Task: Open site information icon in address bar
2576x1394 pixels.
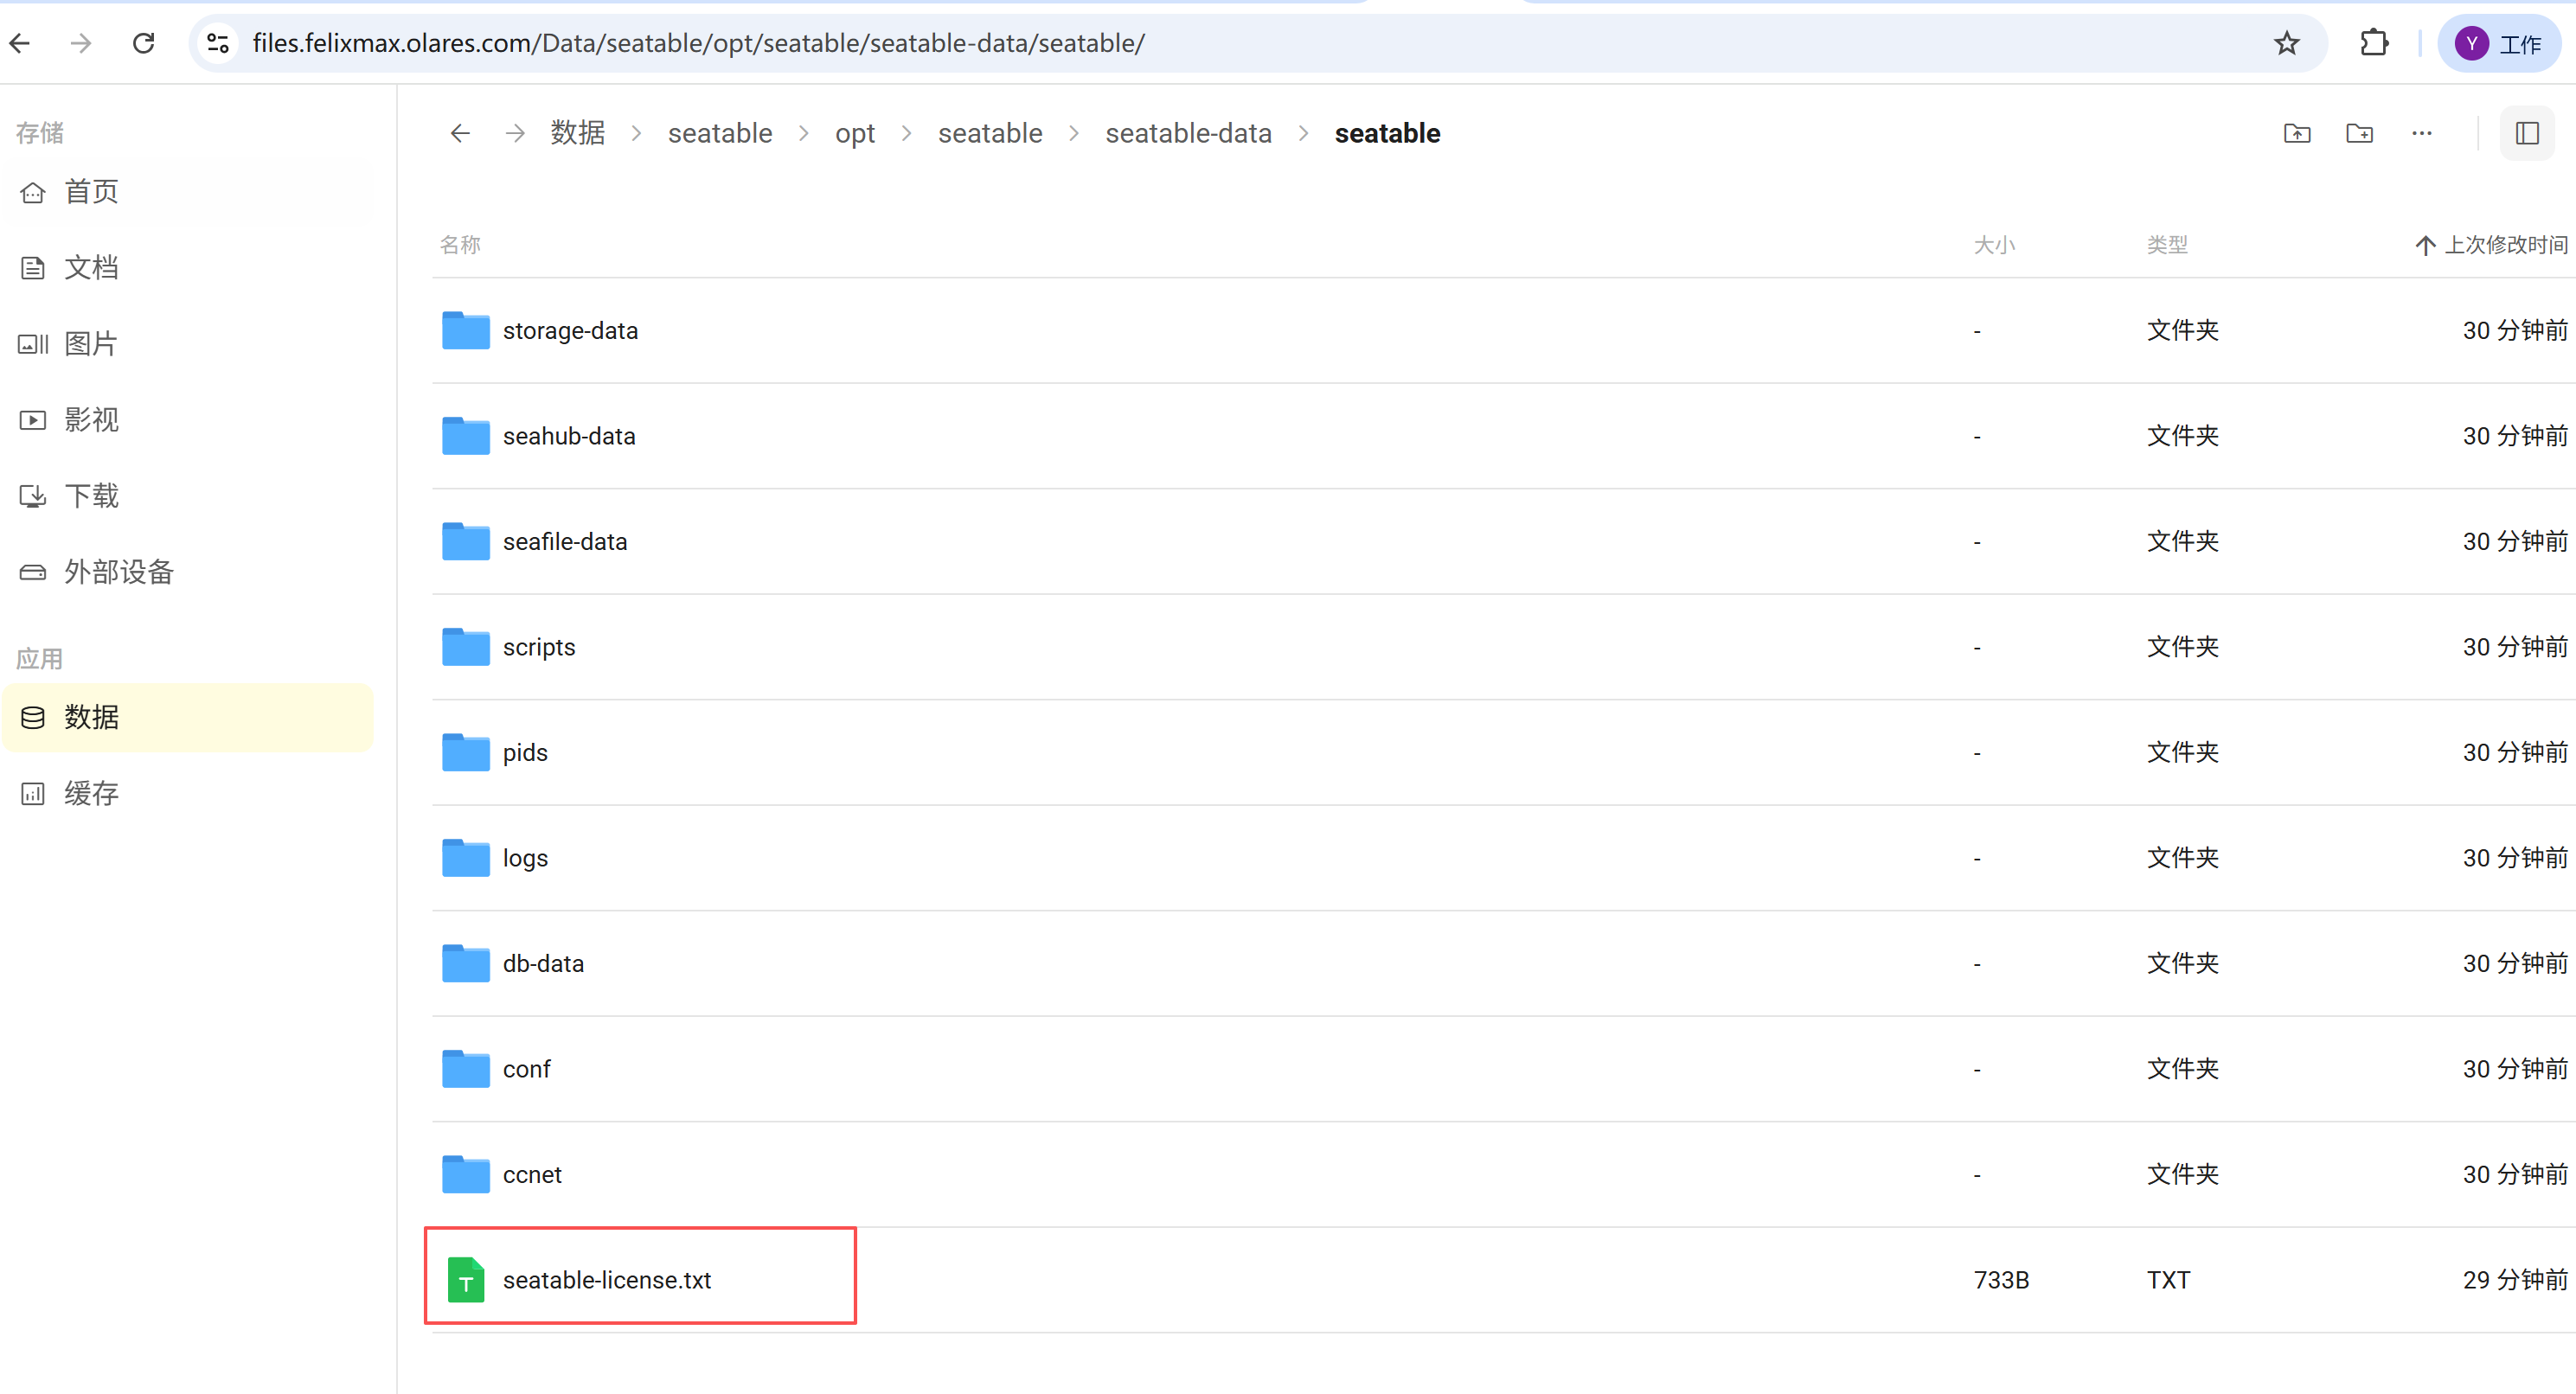Action: [x=218, y=43]
